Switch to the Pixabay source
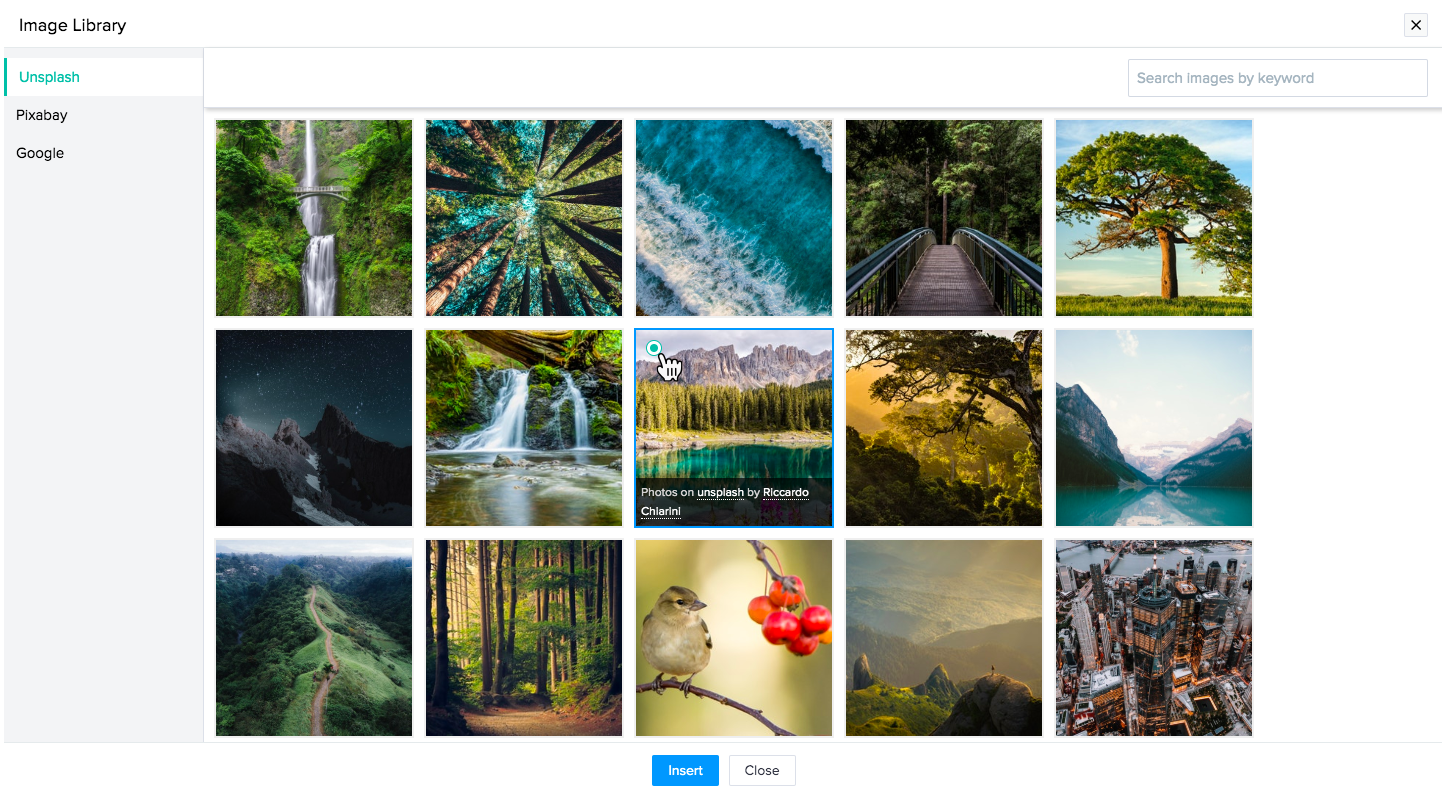The width and height of the screenshot is (1445, 795). coord(42,115)
